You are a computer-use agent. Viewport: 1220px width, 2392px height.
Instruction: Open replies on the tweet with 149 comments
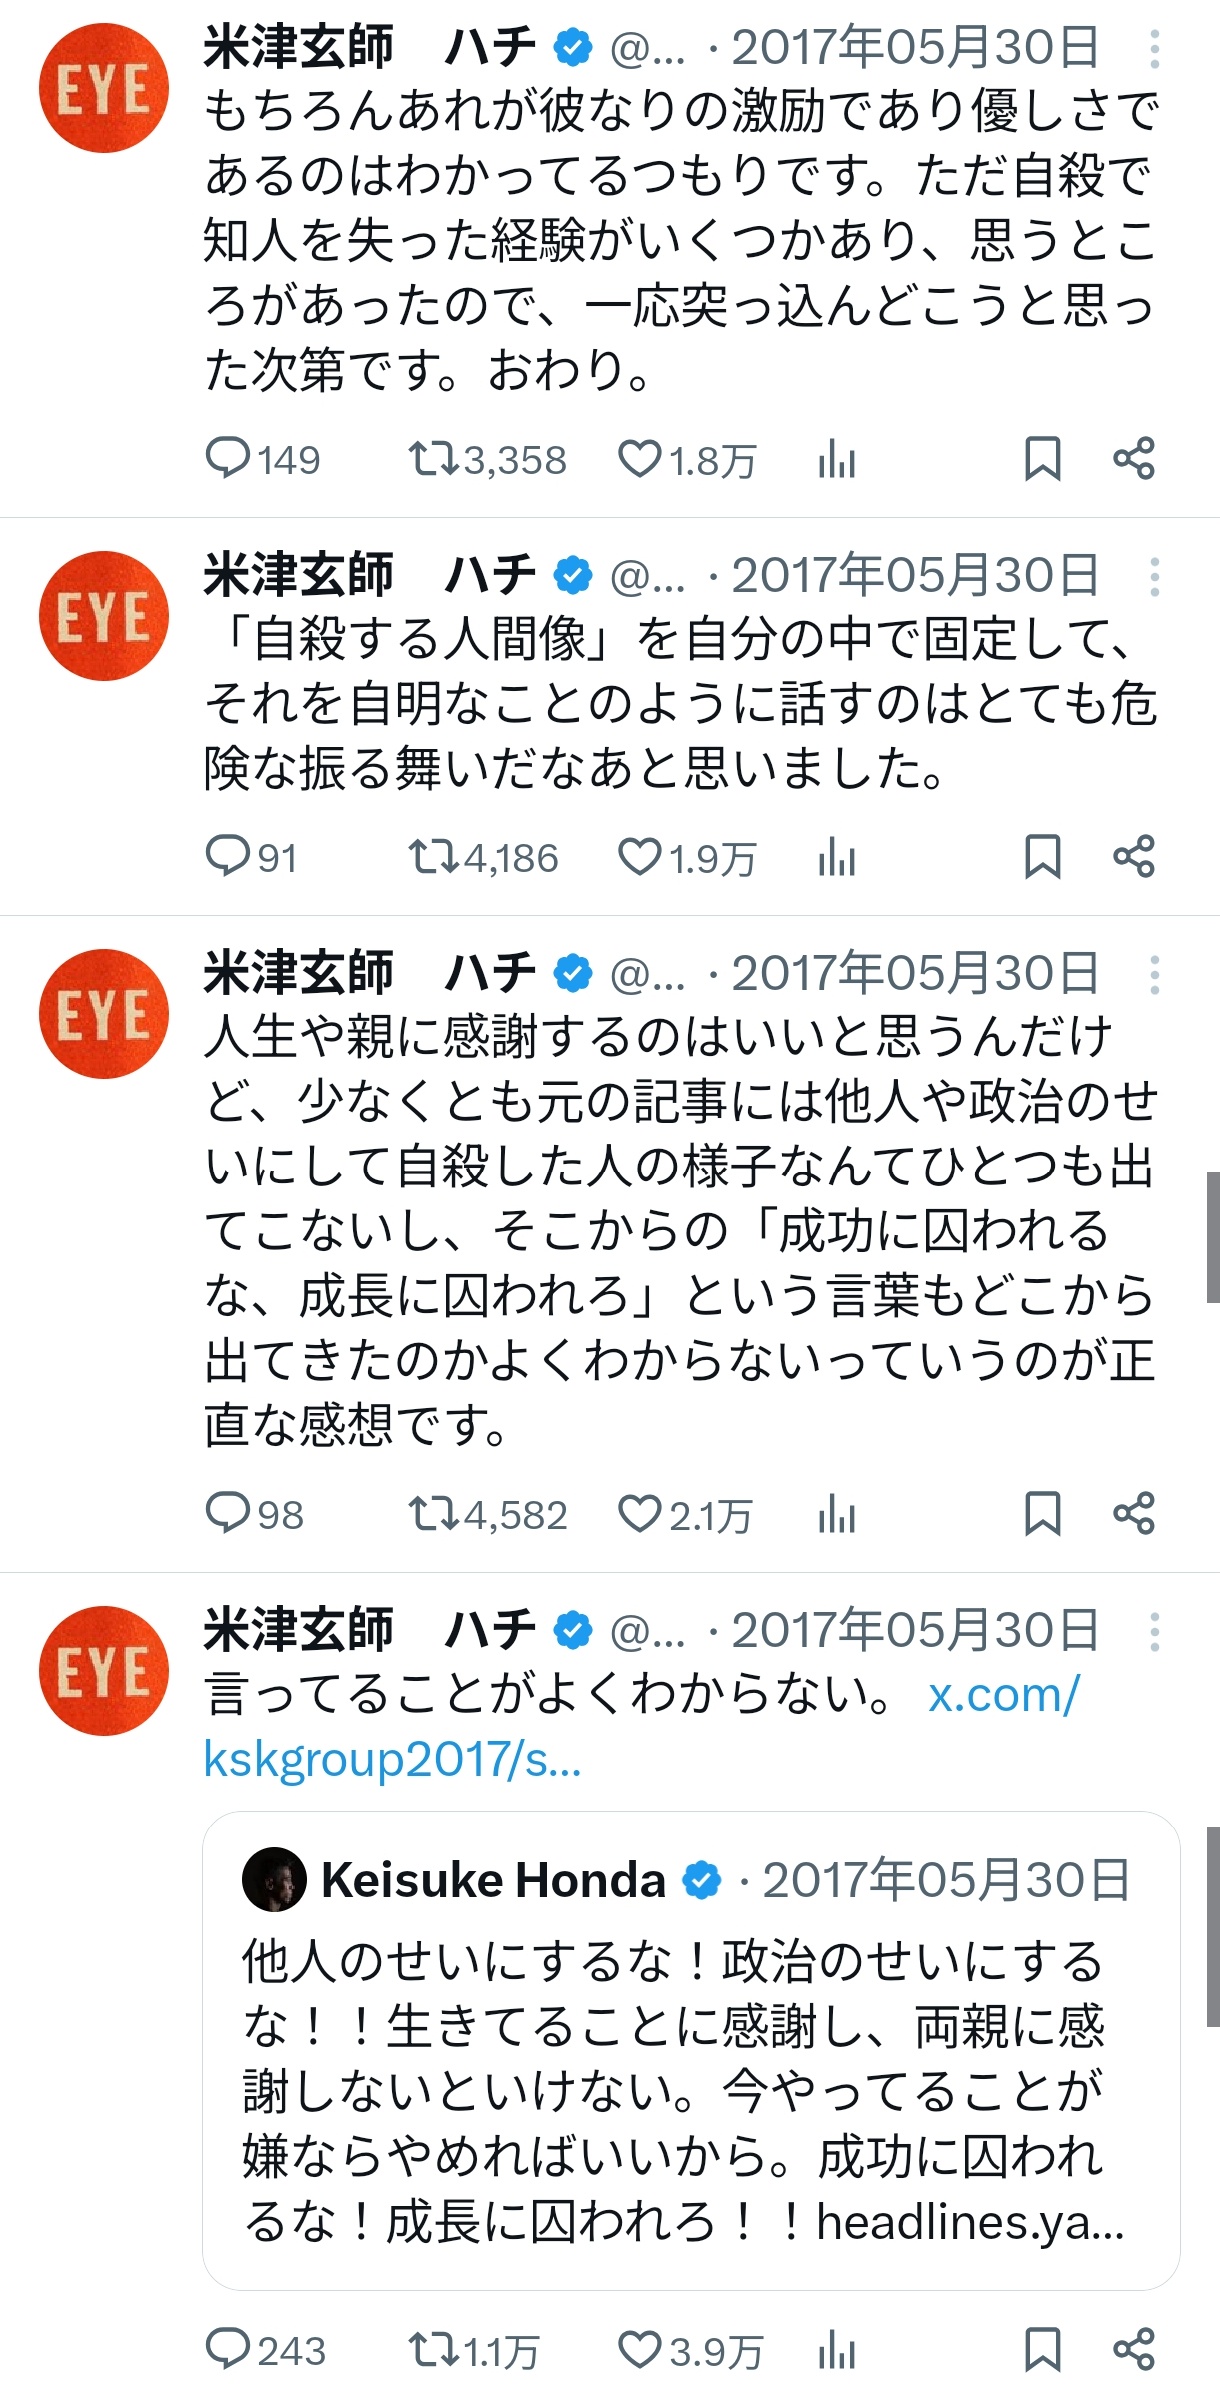(x=262, y=460)
